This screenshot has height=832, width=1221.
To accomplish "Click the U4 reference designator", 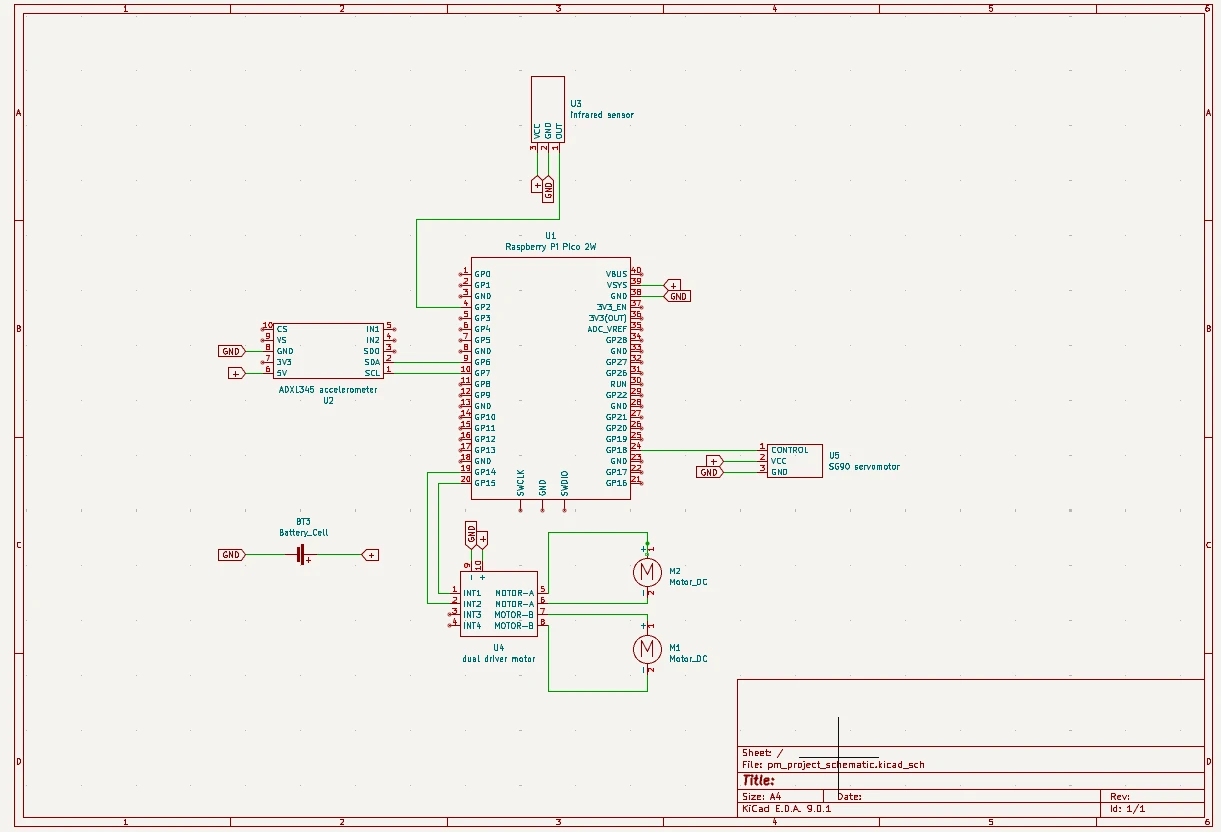I will (x=498, y=648).
